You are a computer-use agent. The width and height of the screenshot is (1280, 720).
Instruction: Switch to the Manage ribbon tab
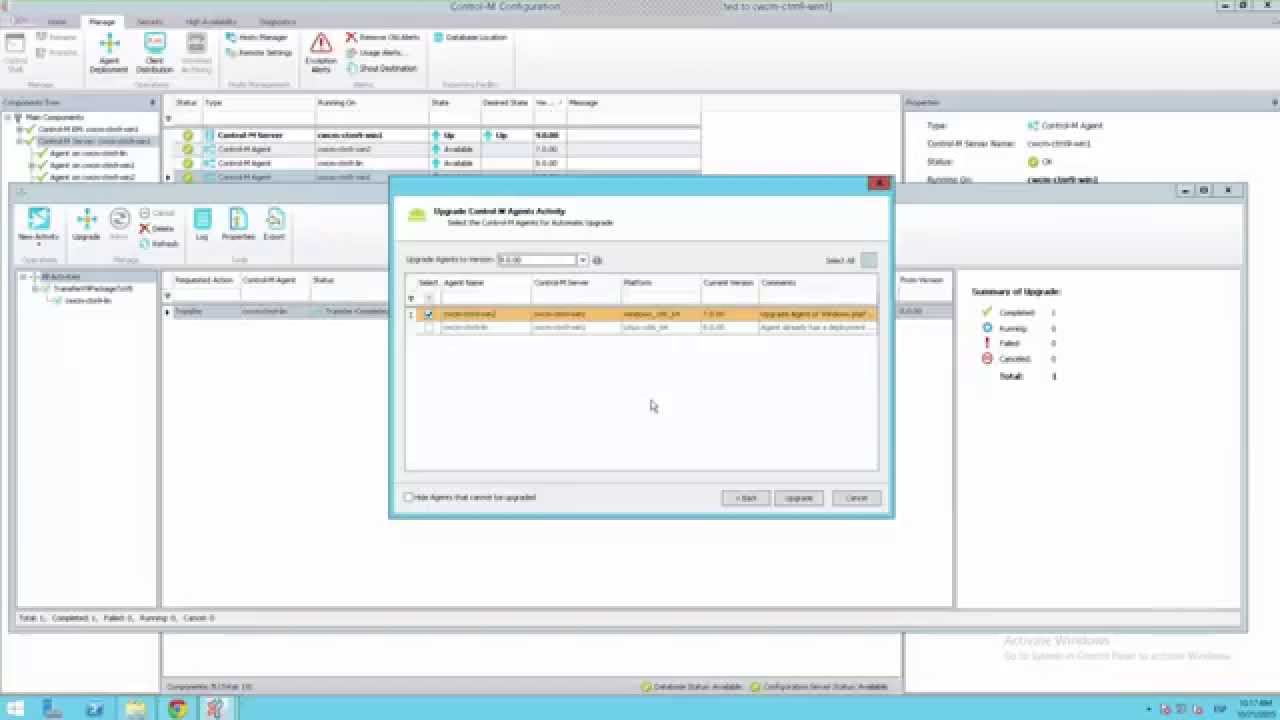point(102,21)
